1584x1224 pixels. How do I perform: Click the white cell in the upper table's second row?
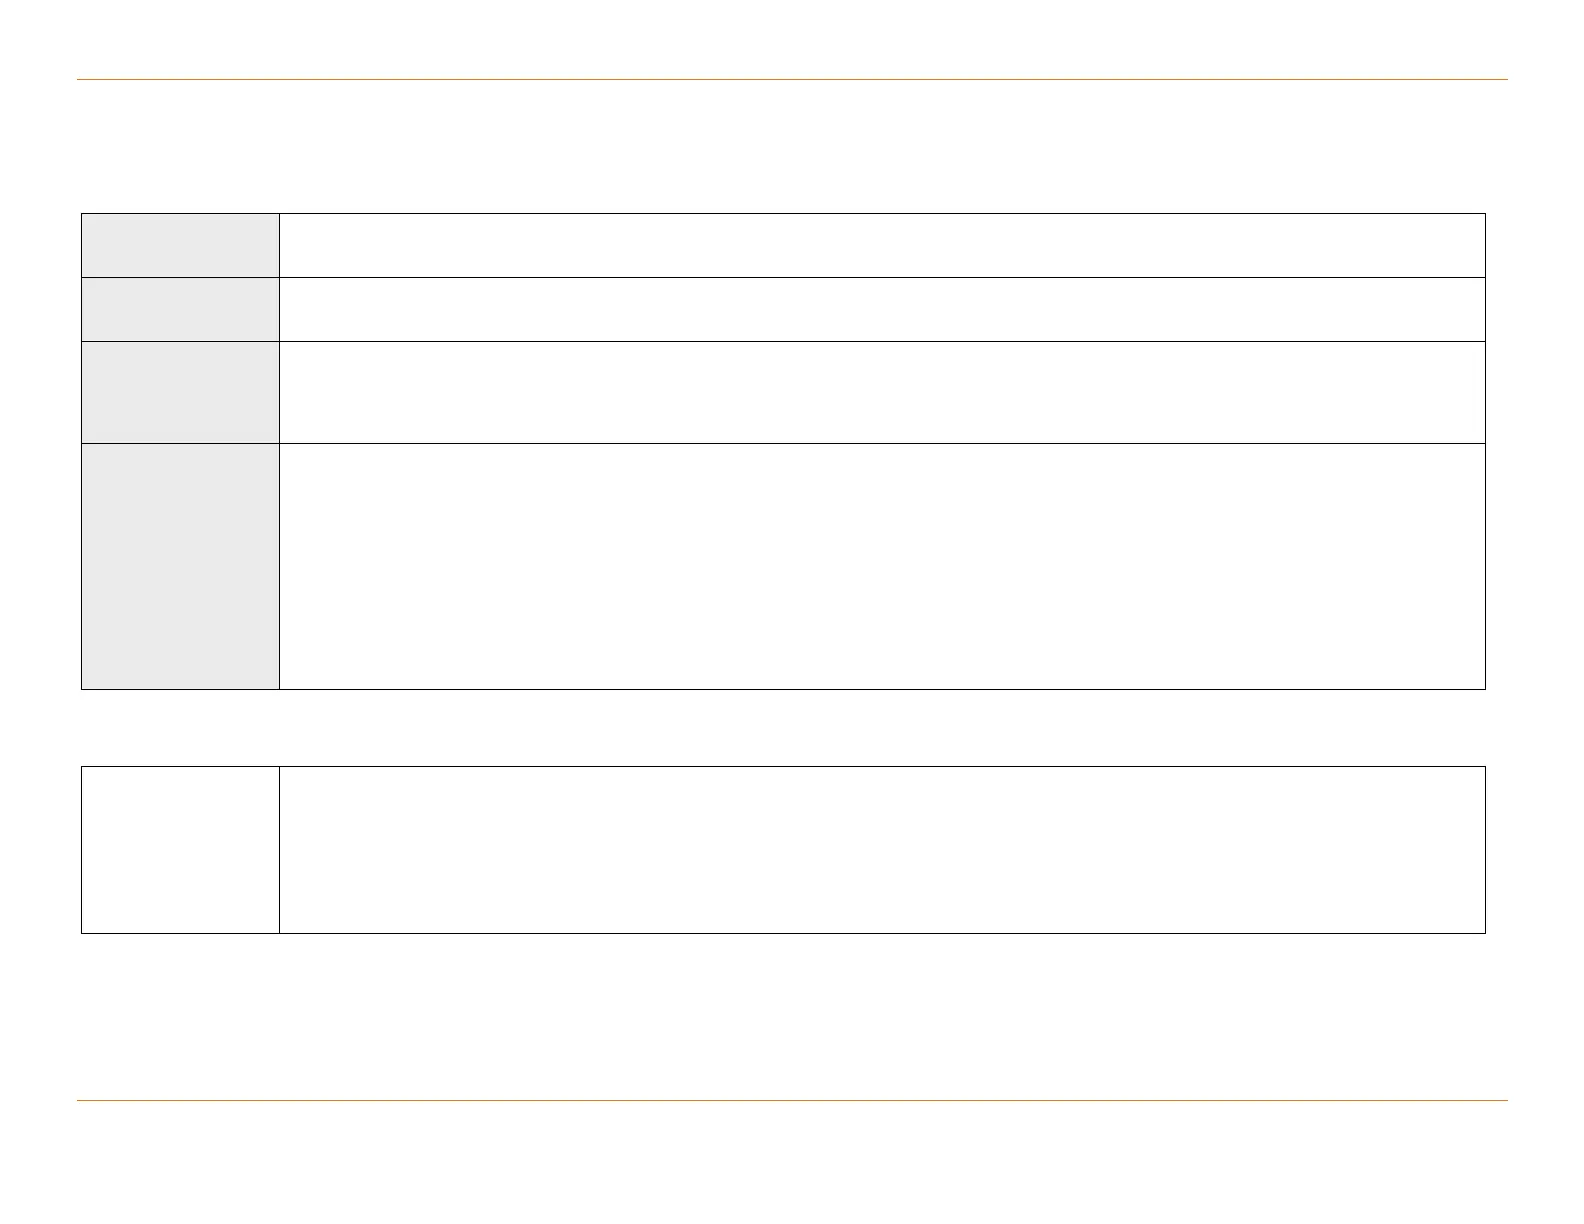point(882,309)
